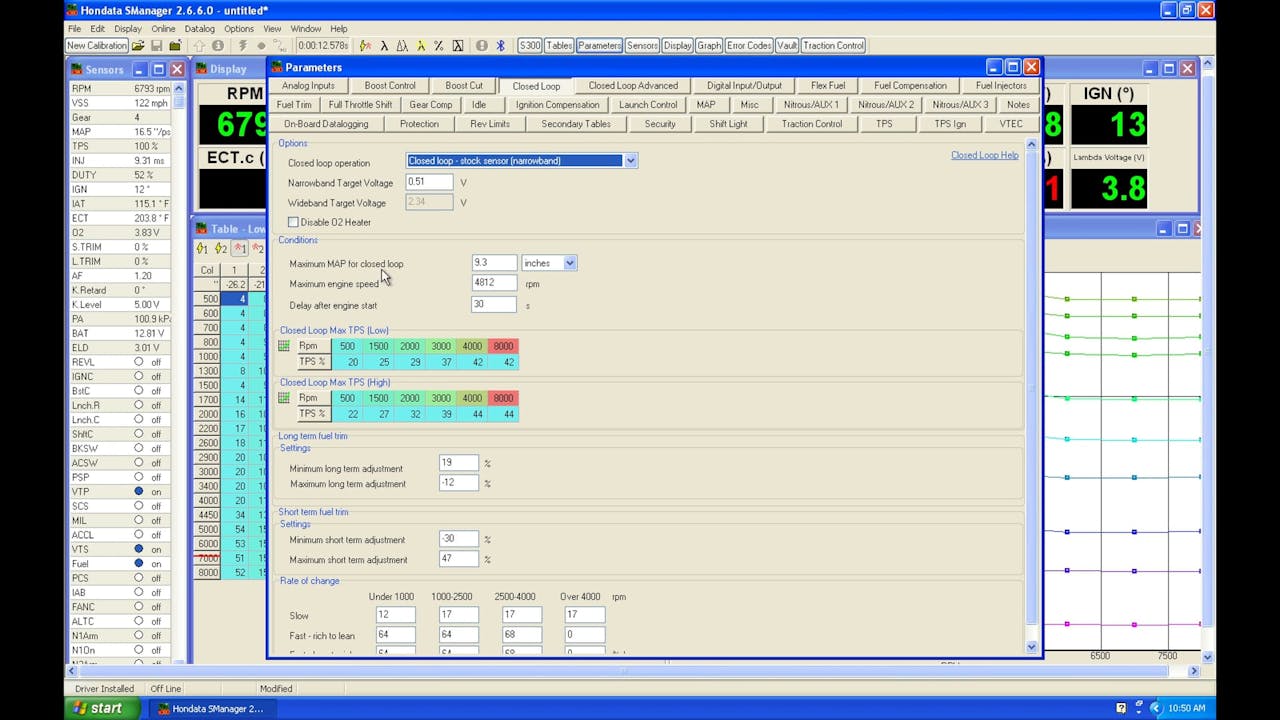Select the Lambda 1 (λ1) icon above the table
Image resolution: width=1280 pixels, height=720 pixels.
[x=202, y=247]
